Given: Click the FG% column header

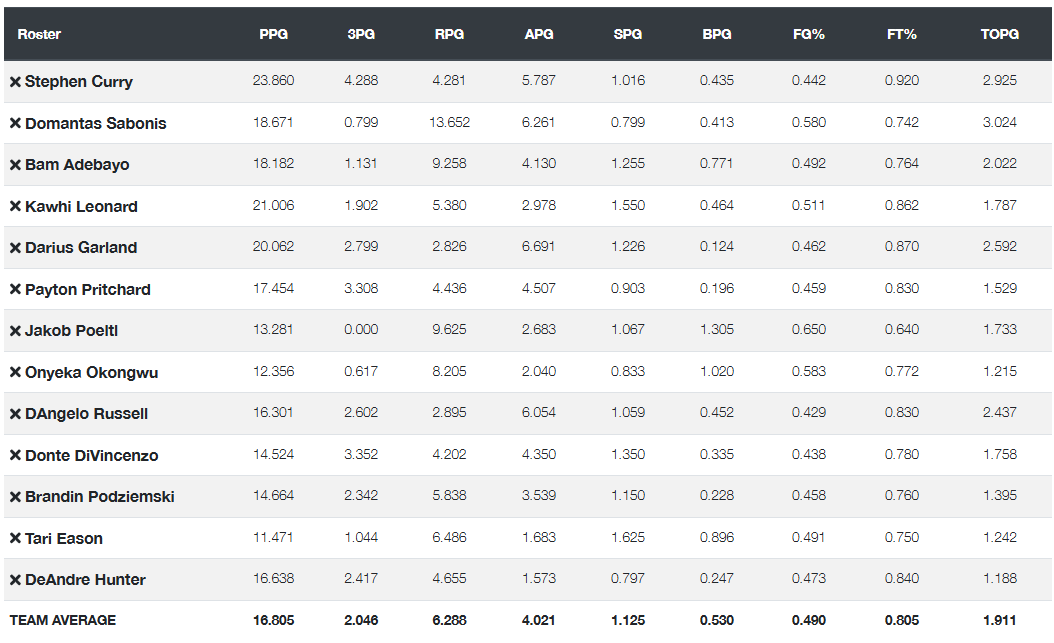Looking at the screenshot, I should (808, 34).
